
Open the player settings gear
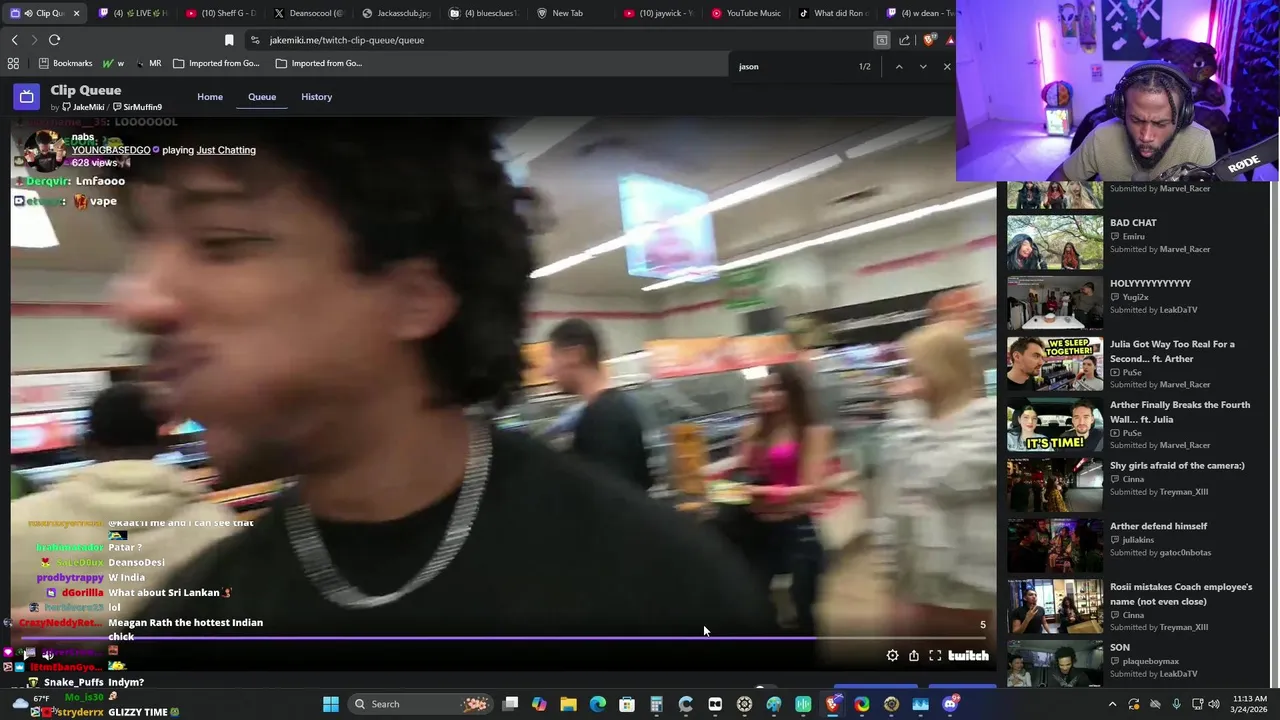point(893,656)
